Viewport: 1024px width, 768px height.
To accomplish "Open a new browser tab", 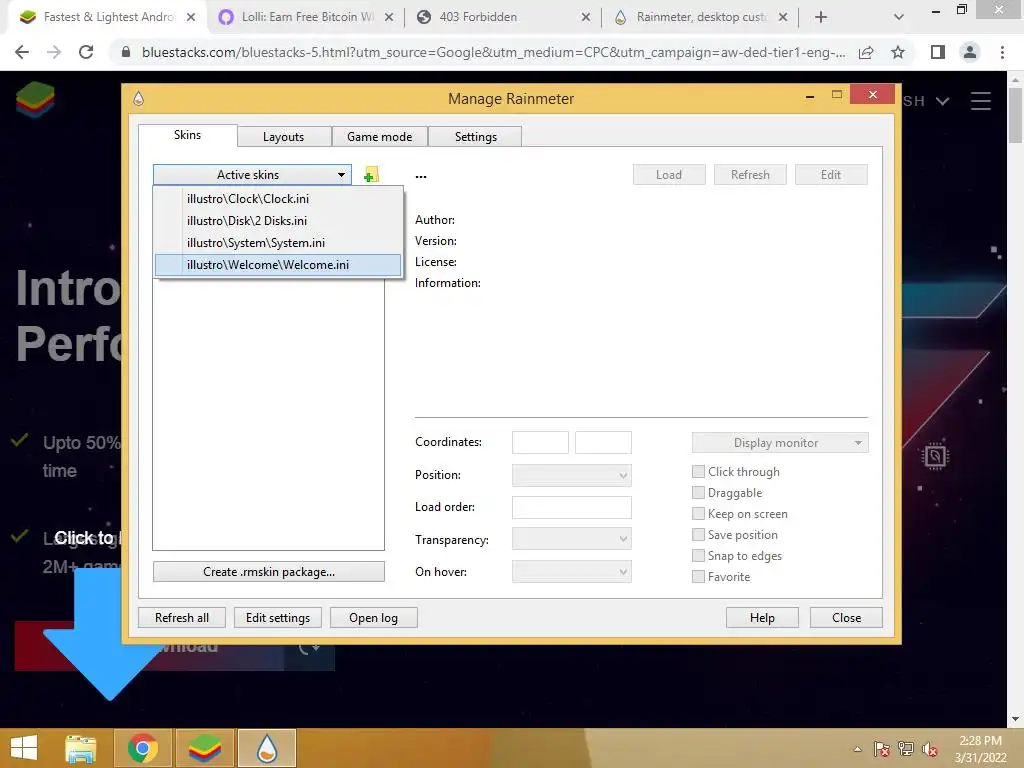I will pyautogui.click(x=821, y=17).
